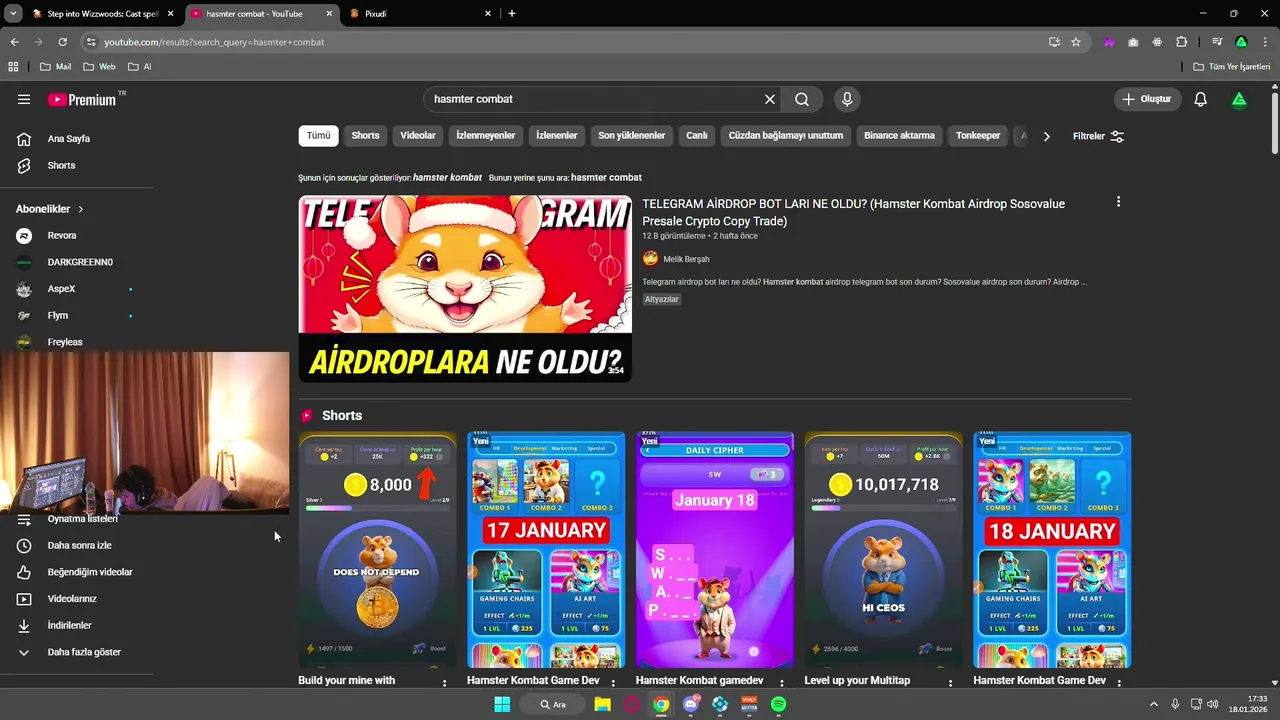Switch to the Step into Wizzwoods tab

click(x=103, y=14)
